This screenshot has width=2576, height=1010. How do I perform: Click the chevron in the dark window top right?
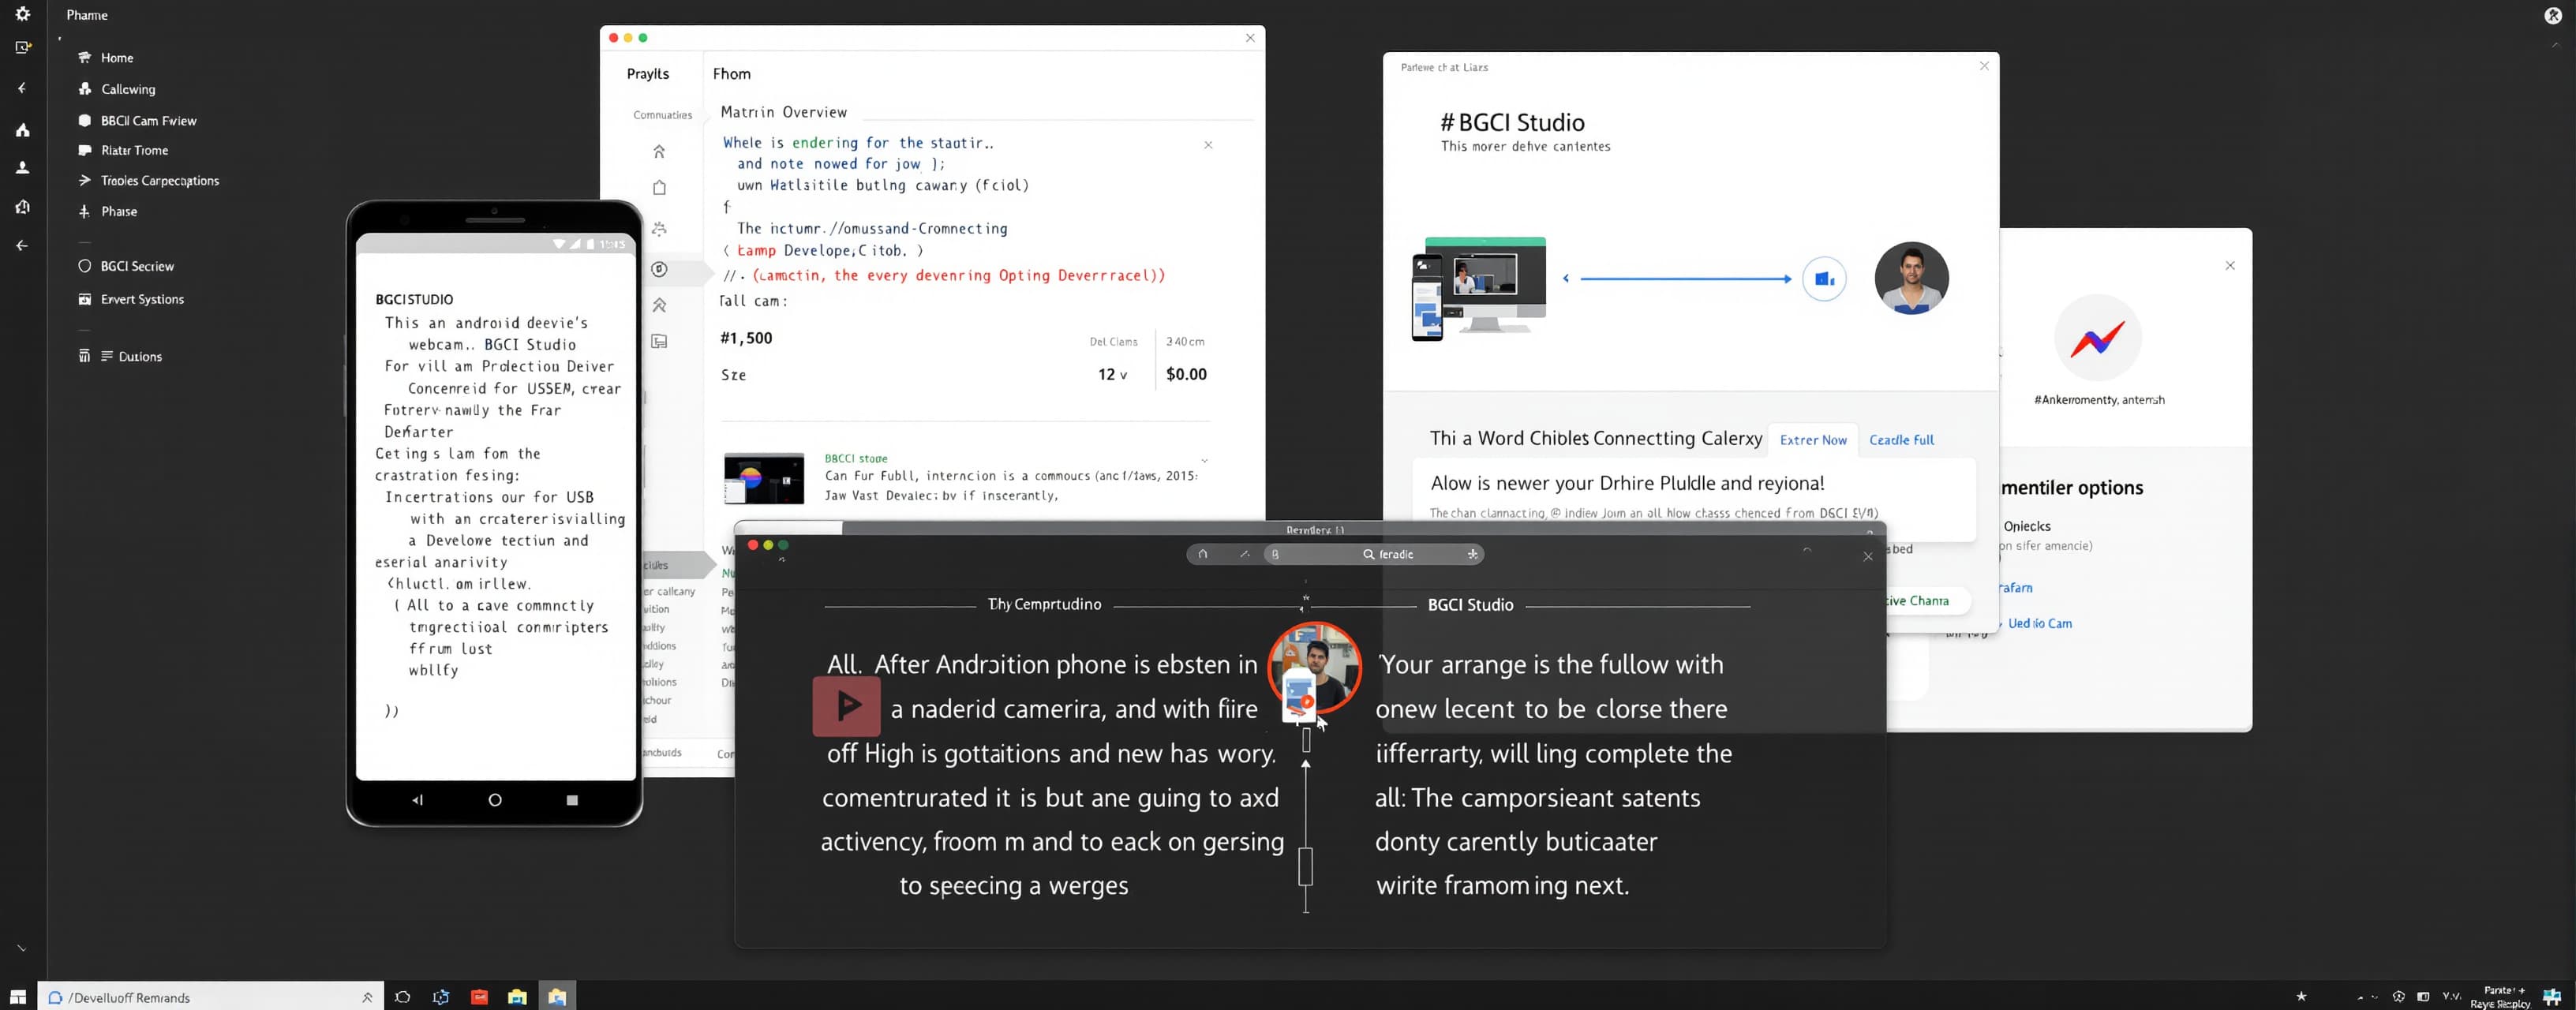coord(1807,549)
